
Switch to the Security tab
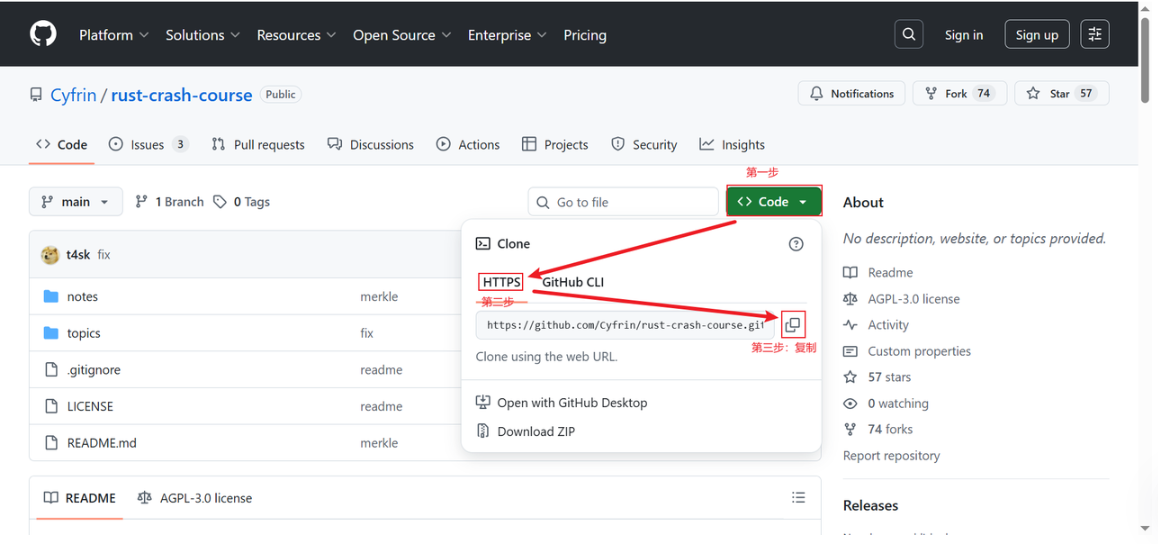click(x=644, y=145)
